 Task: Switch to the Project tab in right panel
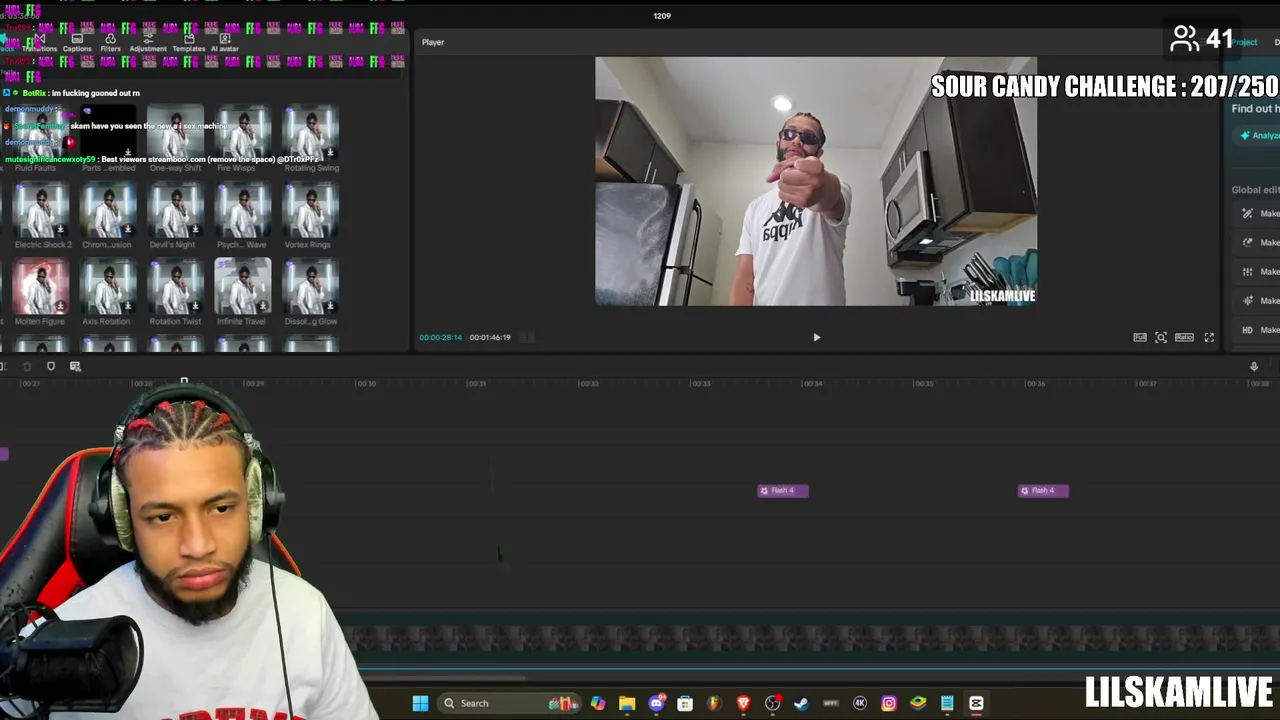click(x=1245, y=42)
